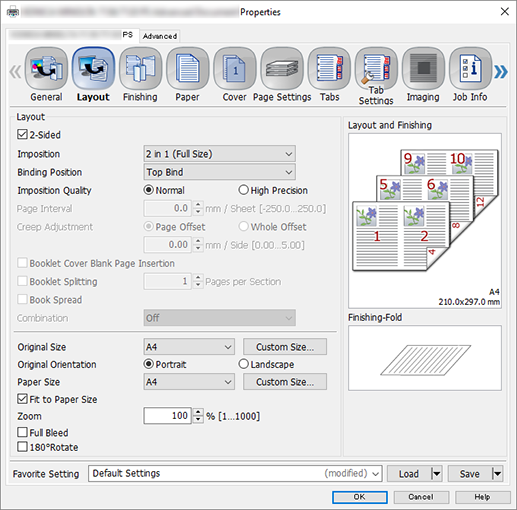The image size is (517, 510).
Task: Select the Job Info icon
Action: (x=470, y=69)
